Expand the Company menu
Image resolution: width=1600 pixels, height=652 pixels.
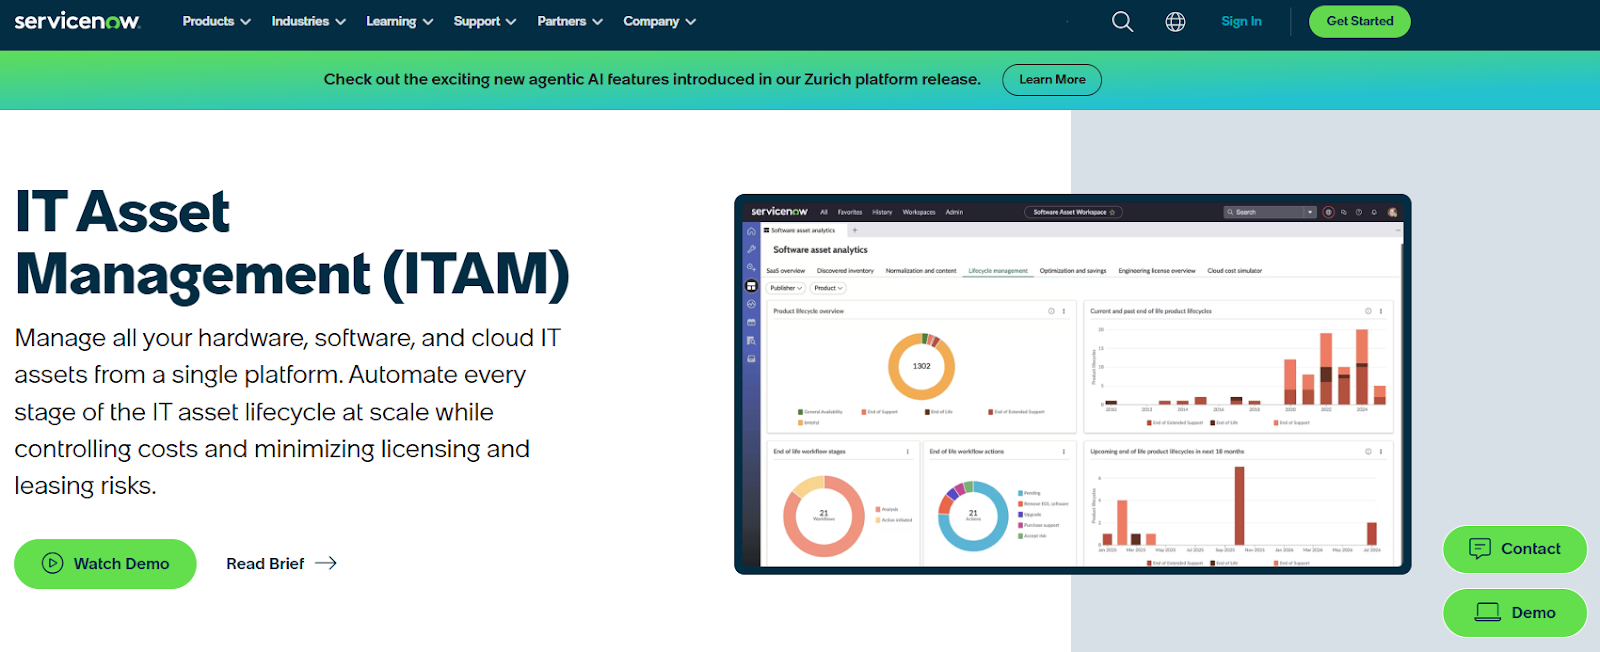(x=659, y=21)
